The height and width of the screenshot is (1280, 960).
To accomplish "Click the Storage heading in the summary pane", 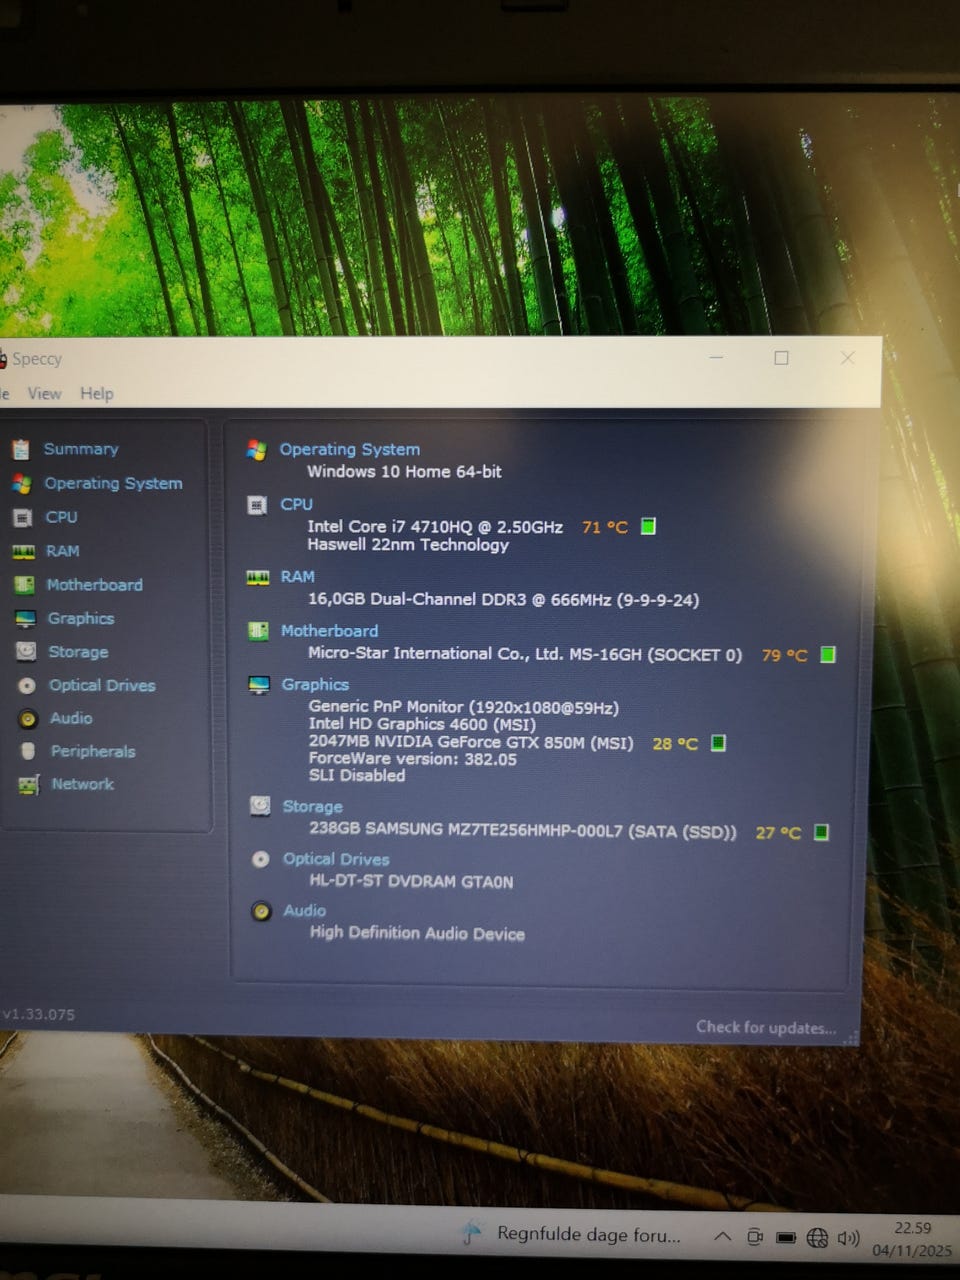I will click(312, 806).
